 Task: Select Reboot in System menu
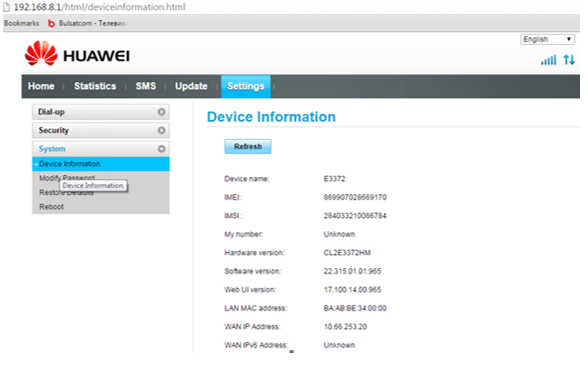coord(51,207)
